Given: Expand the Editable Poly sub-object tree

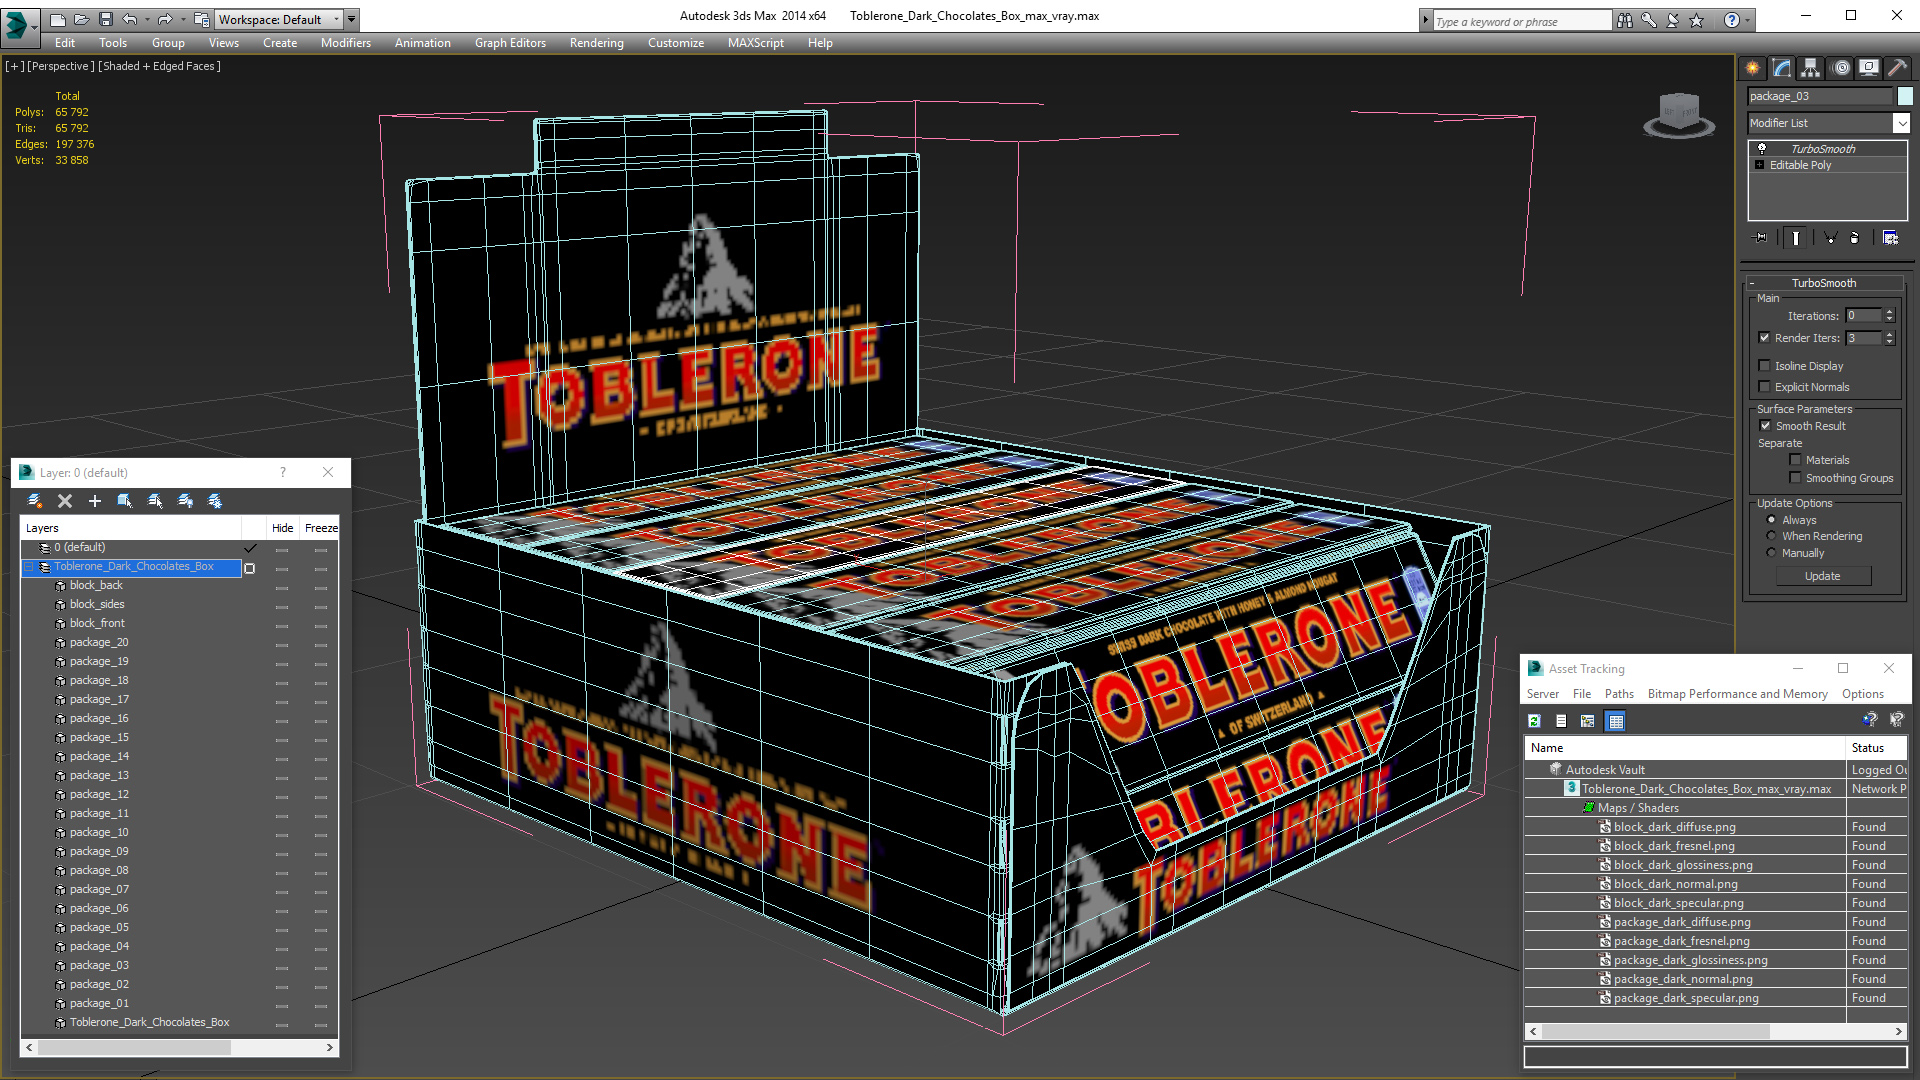Looking at the screenshot, I should (x=1760, y=165).
